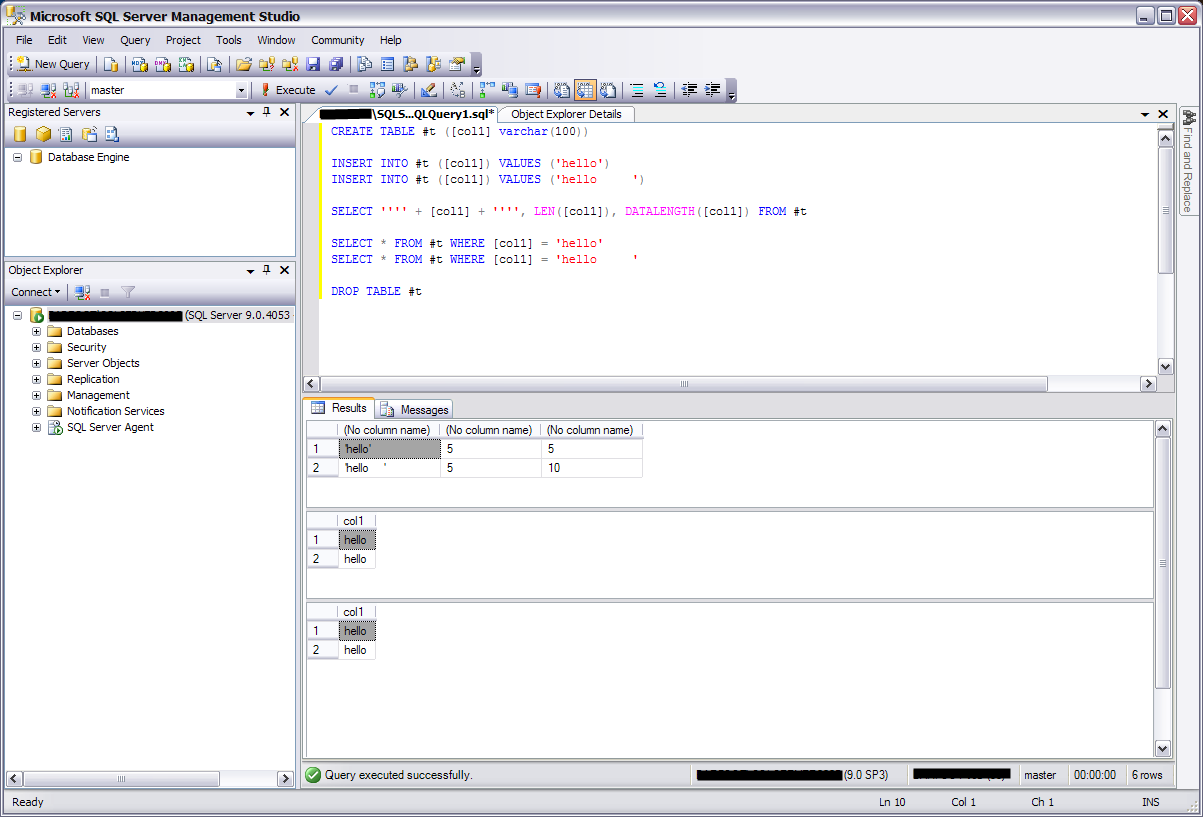Open the Object Explorer filter

[127, 292]
